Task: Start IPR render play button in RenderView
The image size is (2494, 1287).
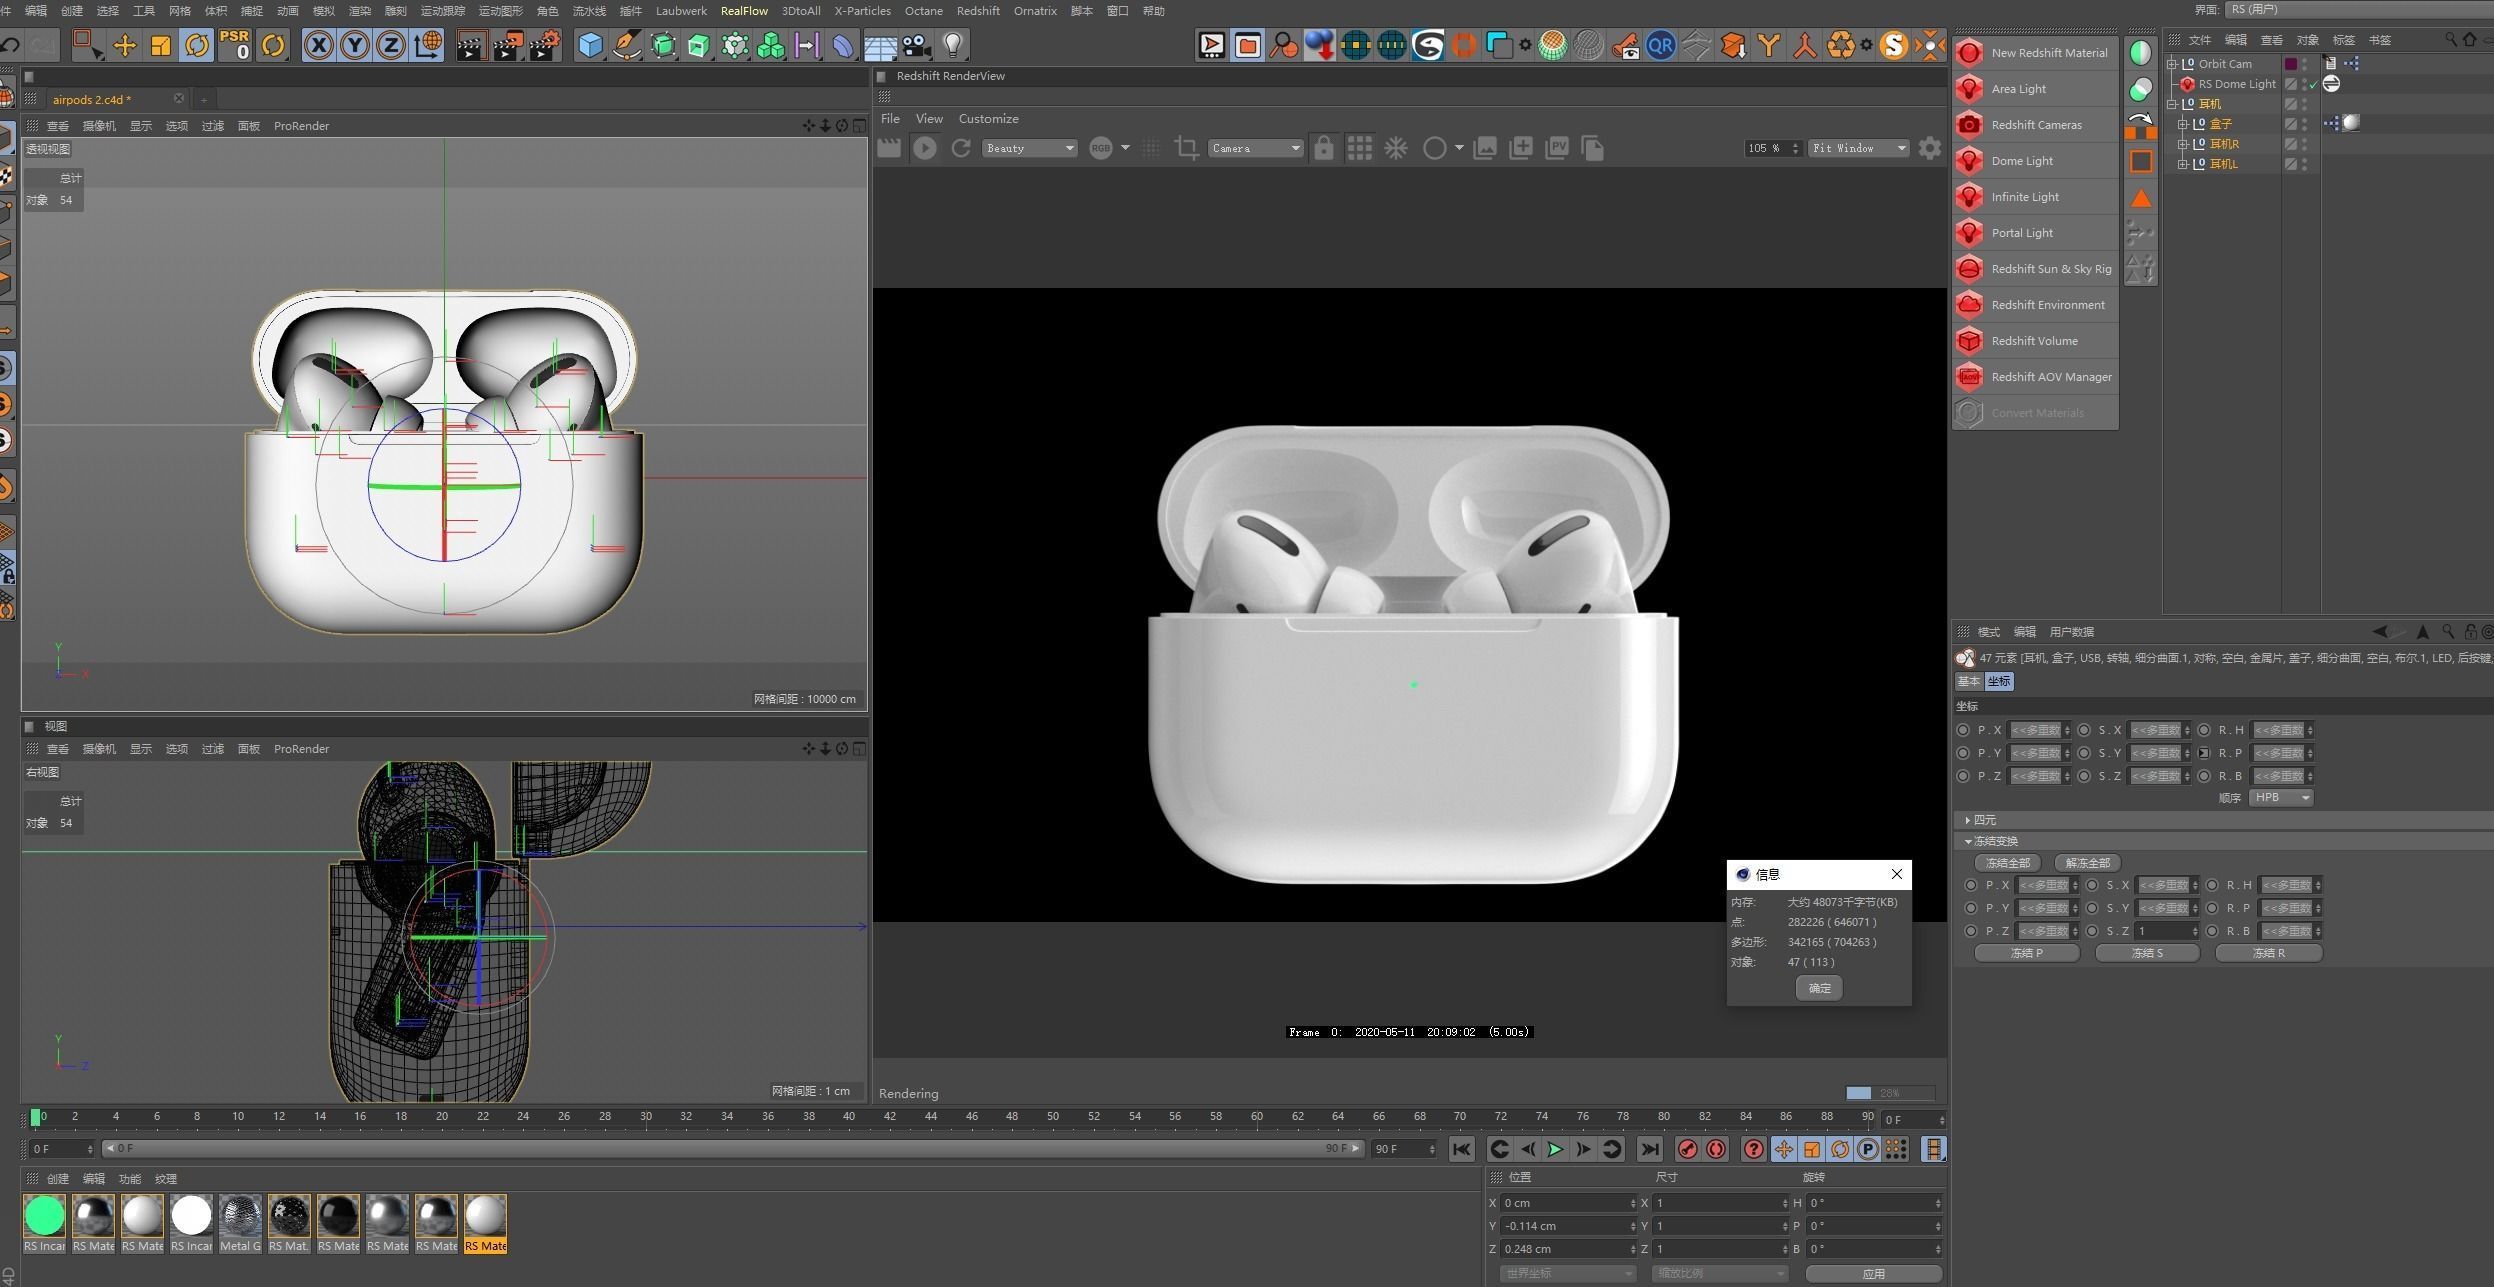Action: 925,148
